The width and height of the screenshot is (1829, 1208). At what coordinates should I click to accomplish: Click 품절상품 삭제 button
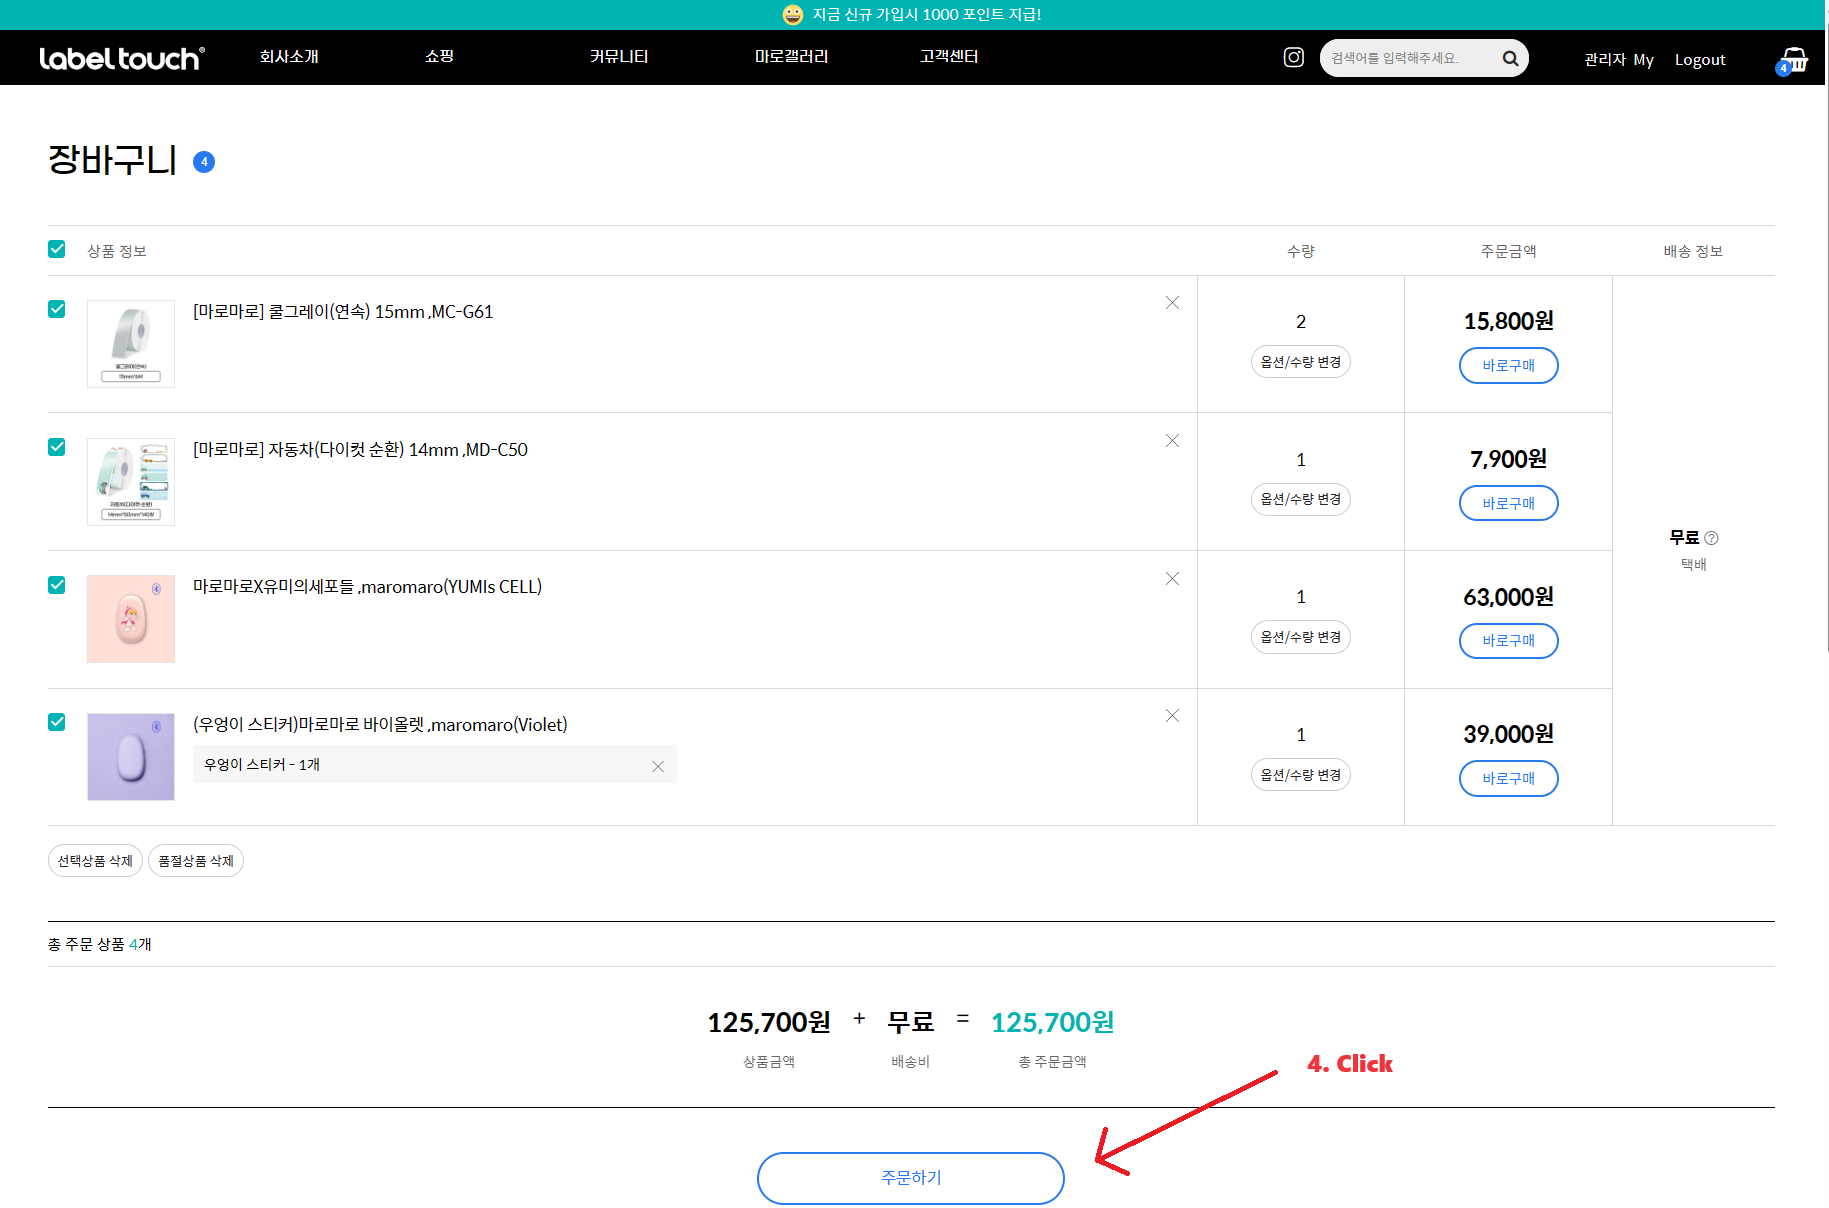tap(196, 861)
